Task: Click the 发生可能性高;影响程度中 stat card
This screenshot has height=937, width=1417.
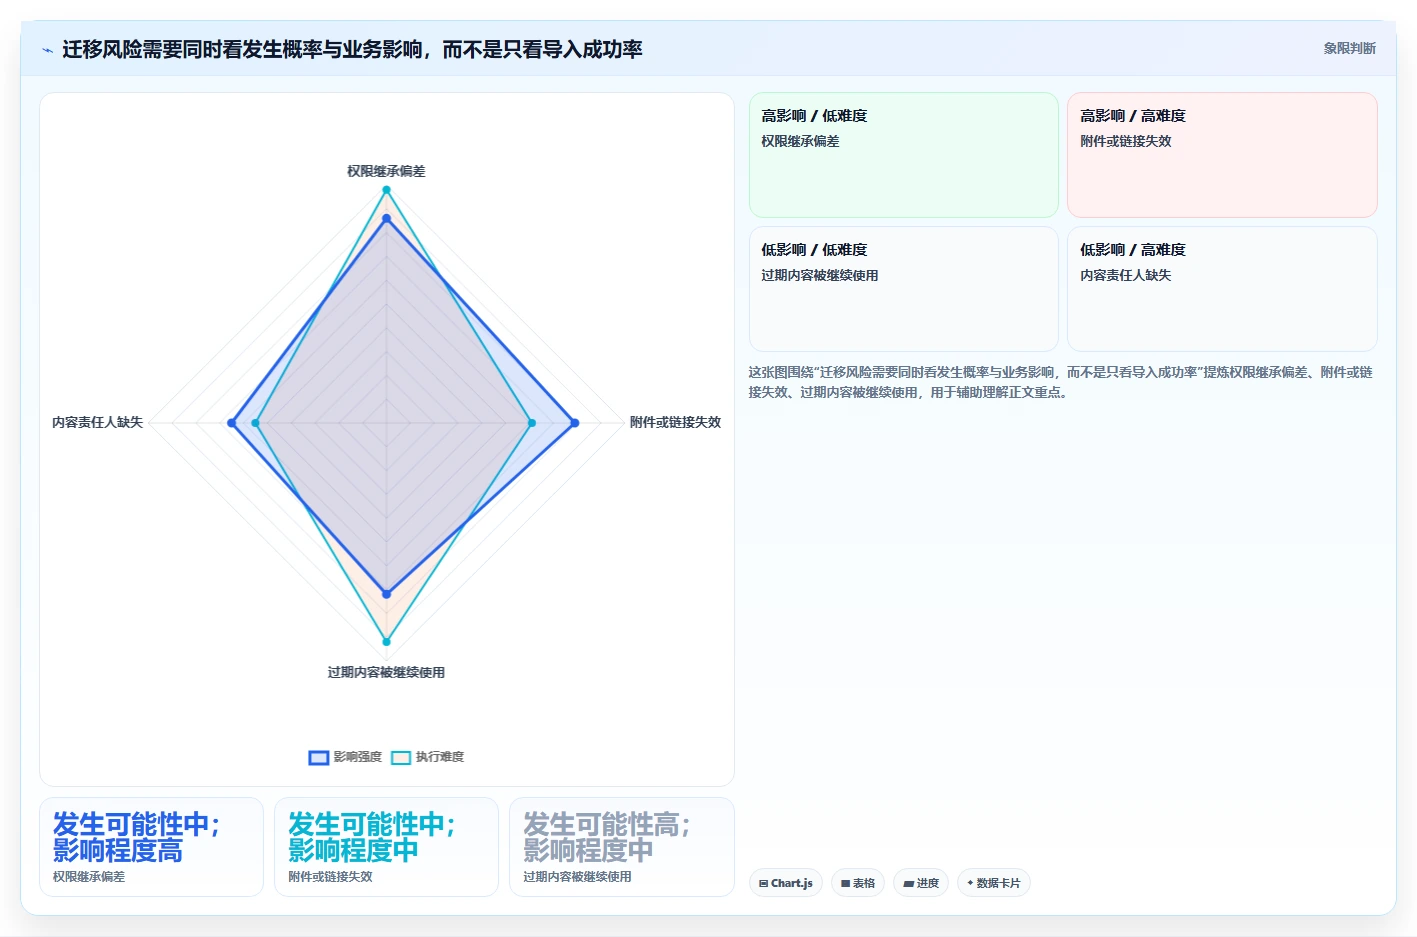Action: 622,847
